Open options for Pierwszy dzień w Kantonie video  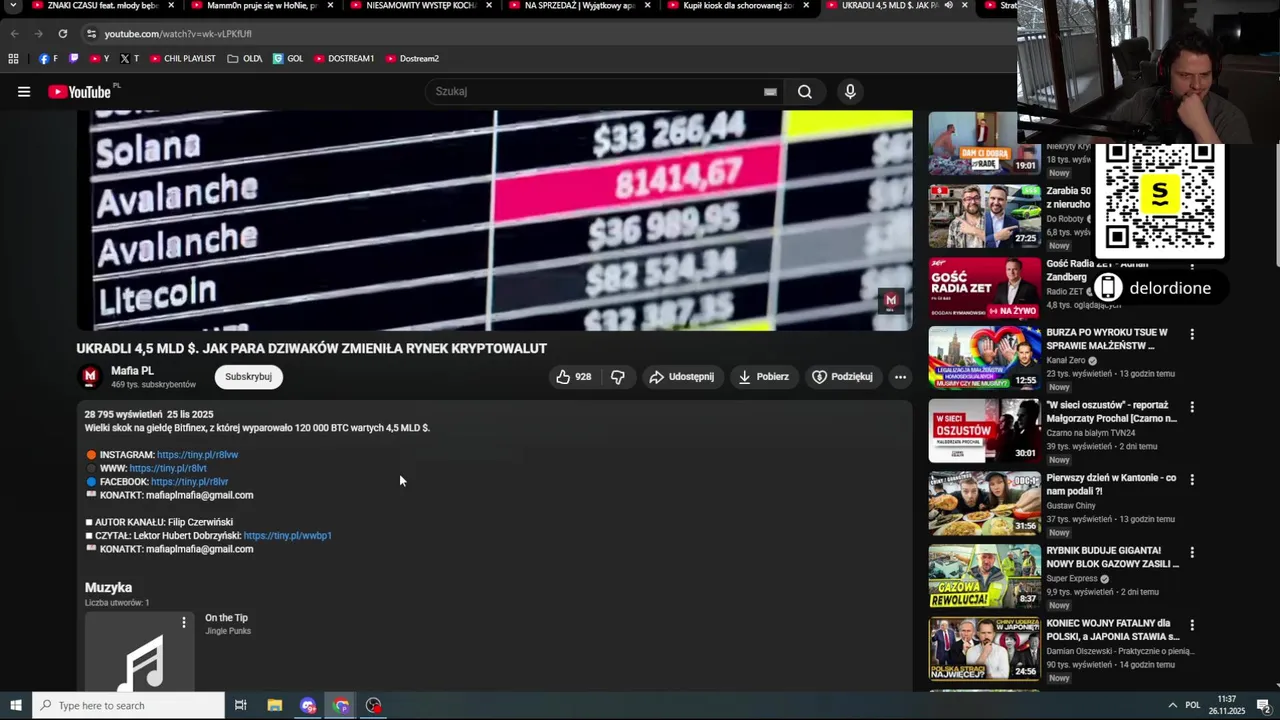(1191, 480)
